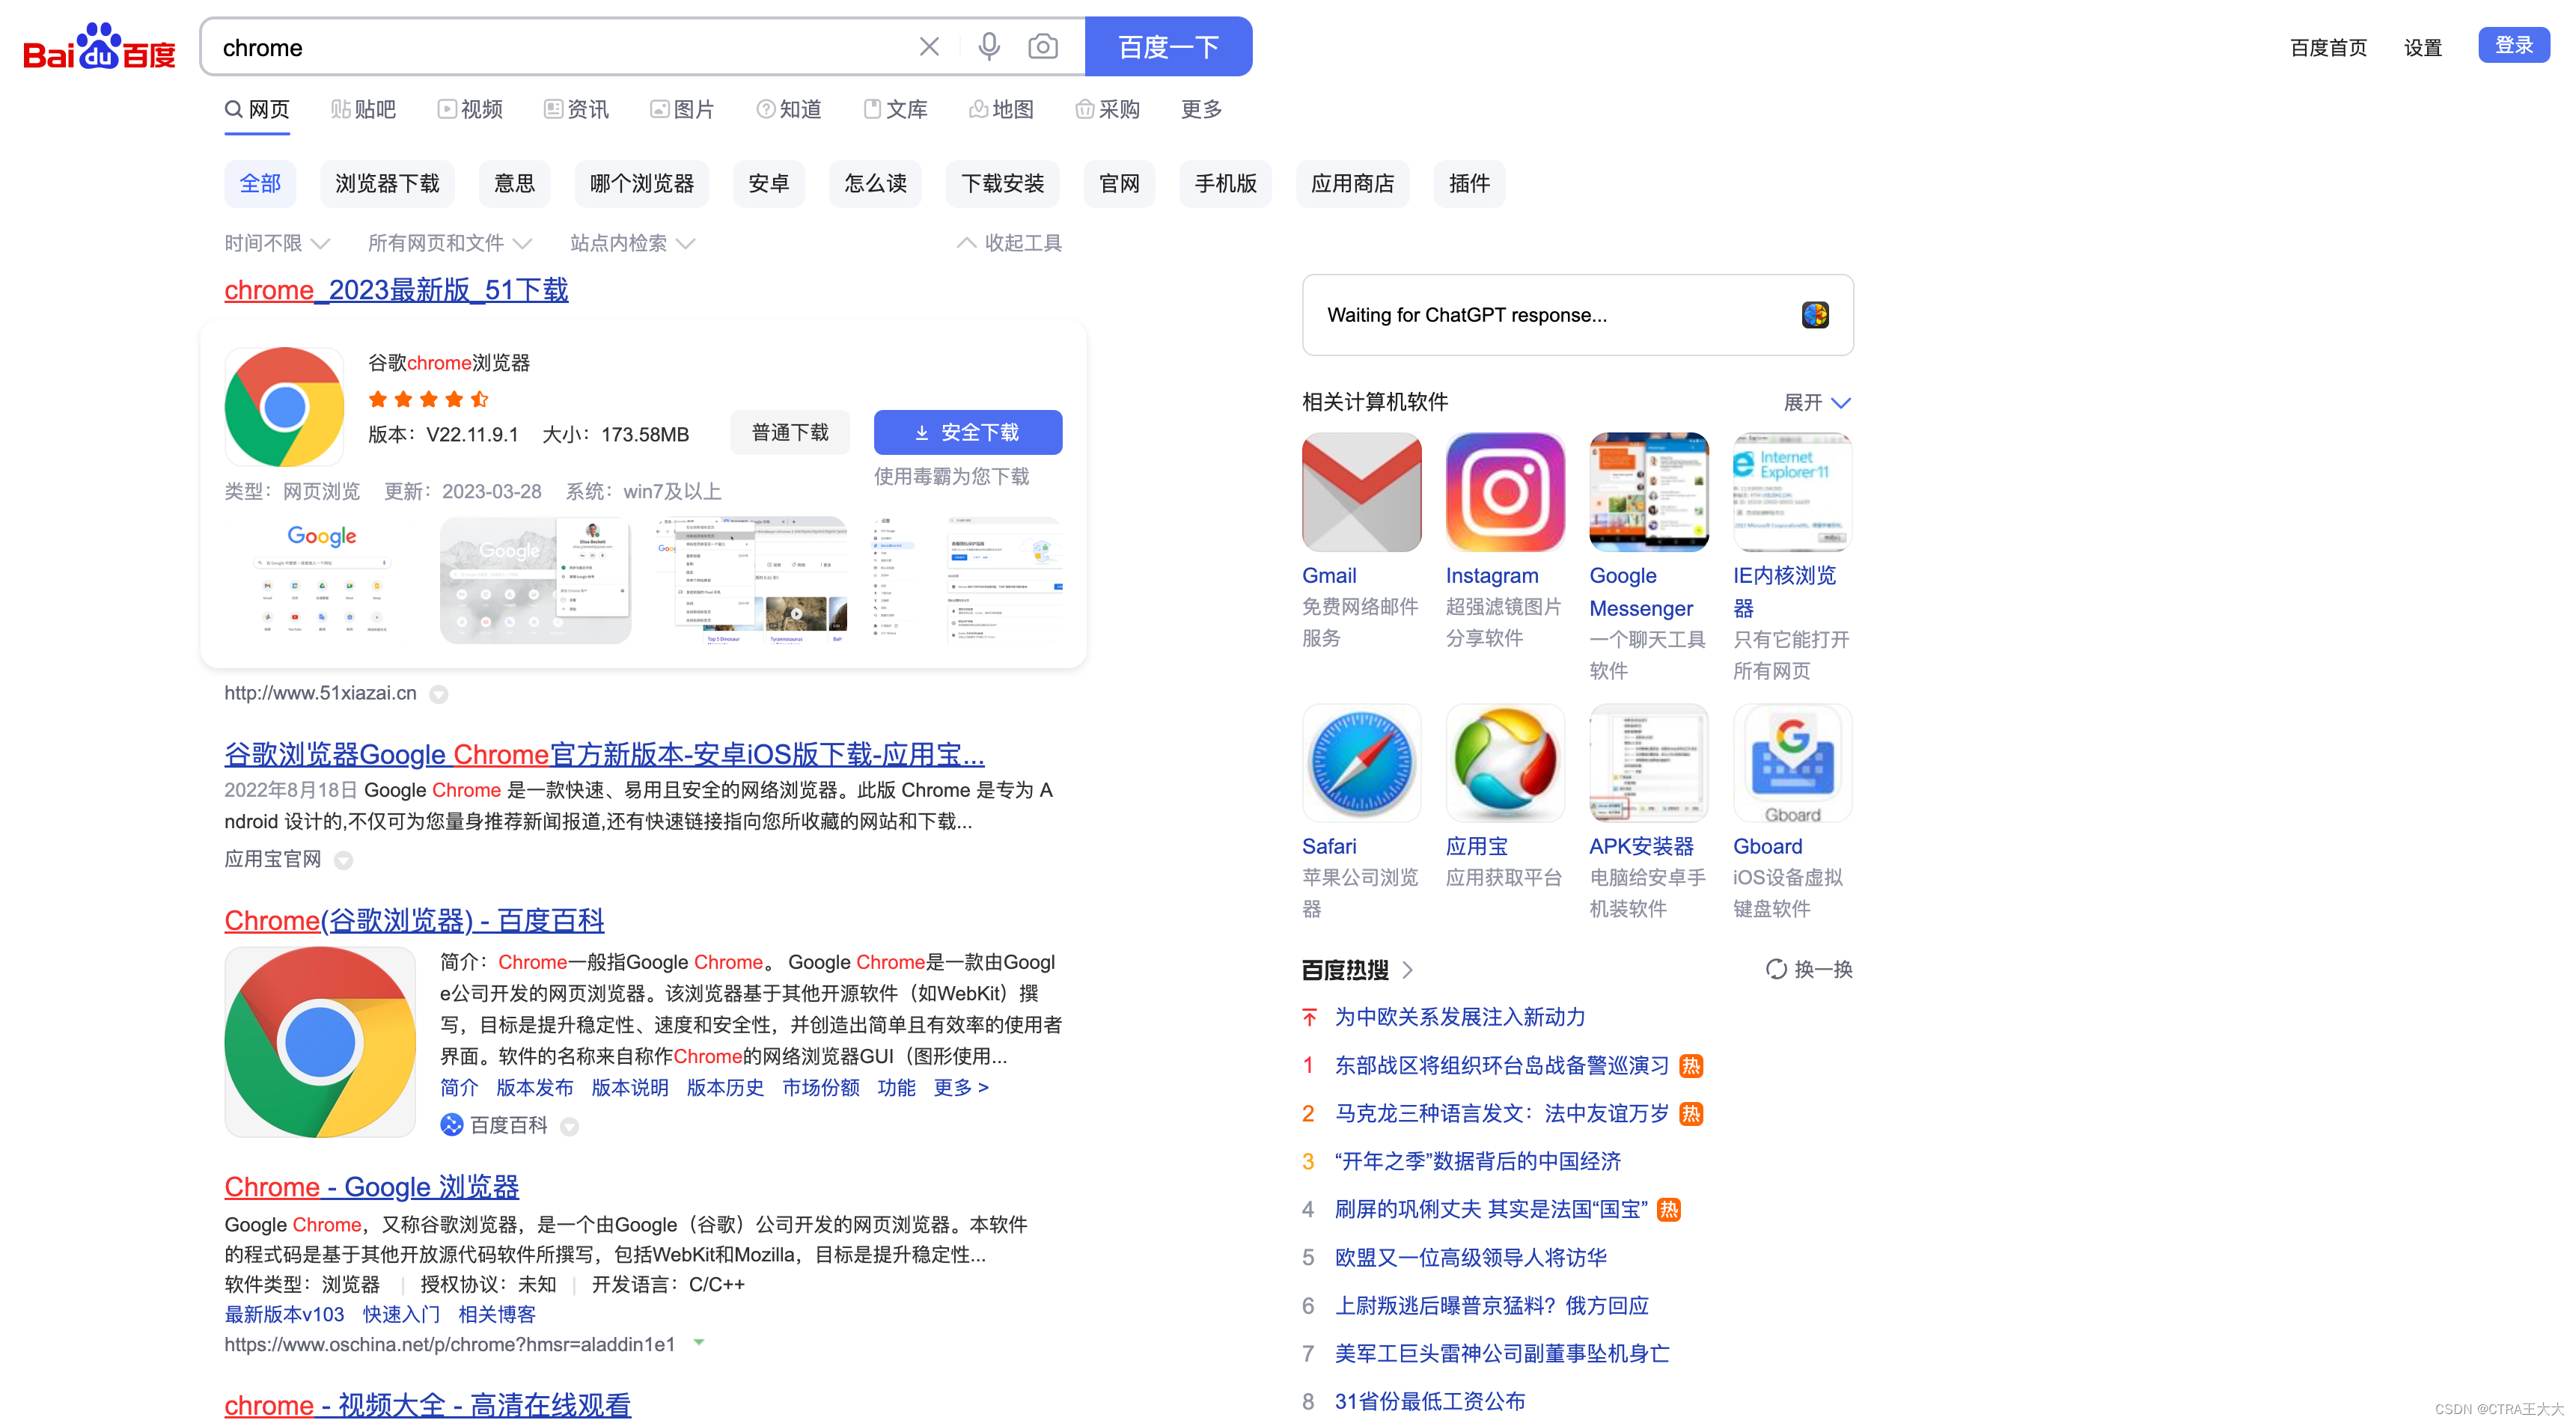Clear the search box with X icon
The image size is (2576, 1423).
click(x=929, y=47)
